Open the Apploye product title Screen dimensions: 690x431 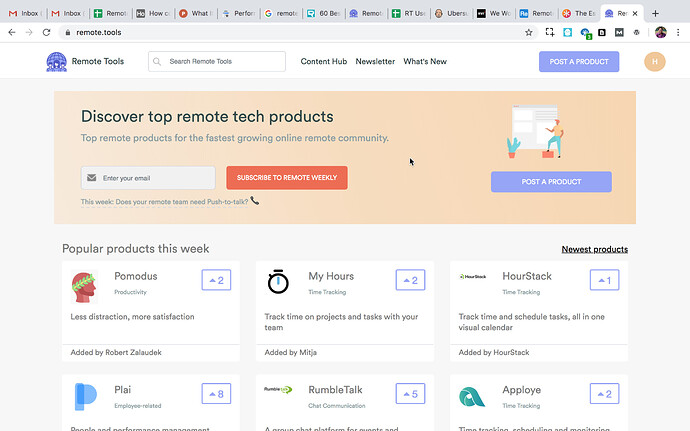[521, 390]
